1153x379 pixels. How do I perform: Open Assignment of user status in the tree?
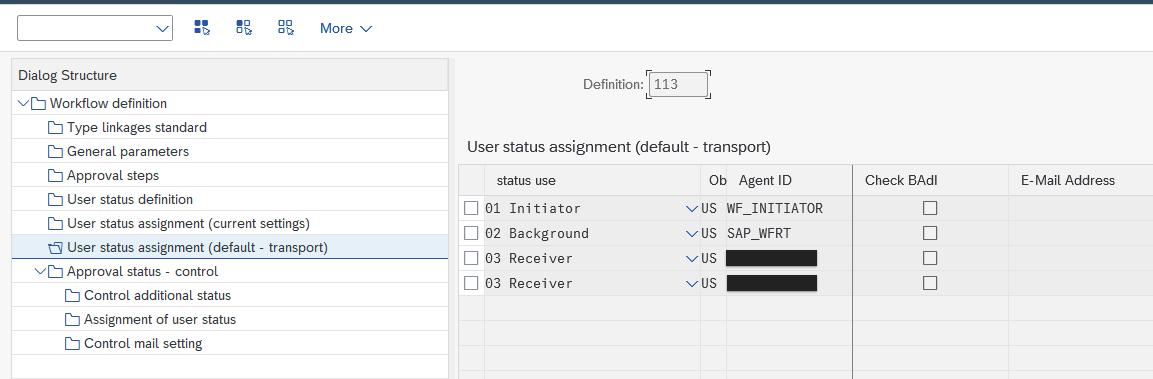coord(160,319)
